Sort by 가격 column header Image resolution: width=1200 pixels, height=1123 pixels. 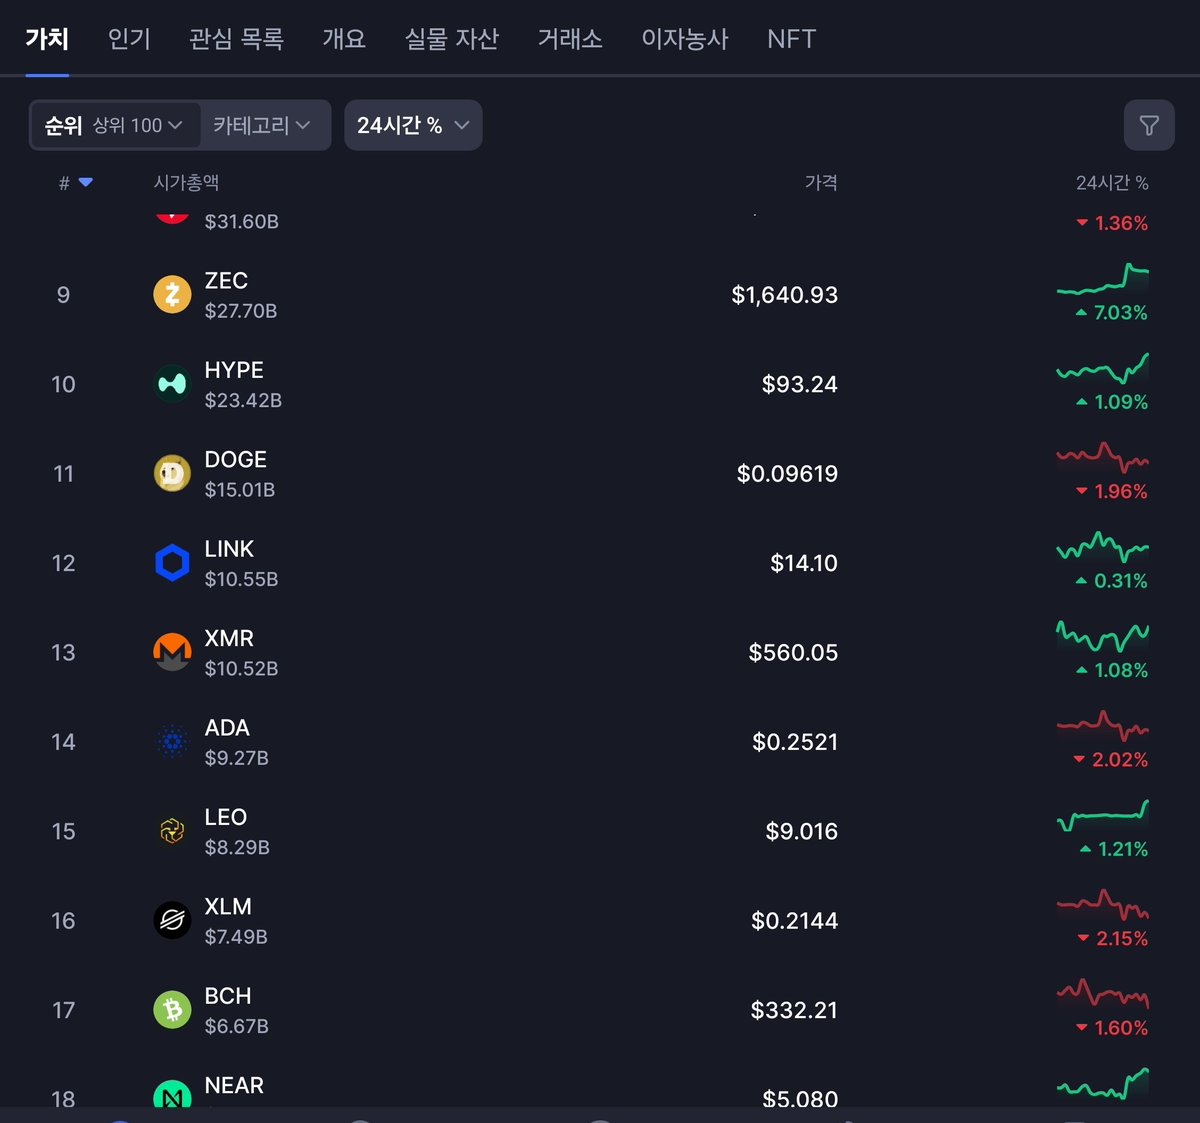(x=821, y=182)
